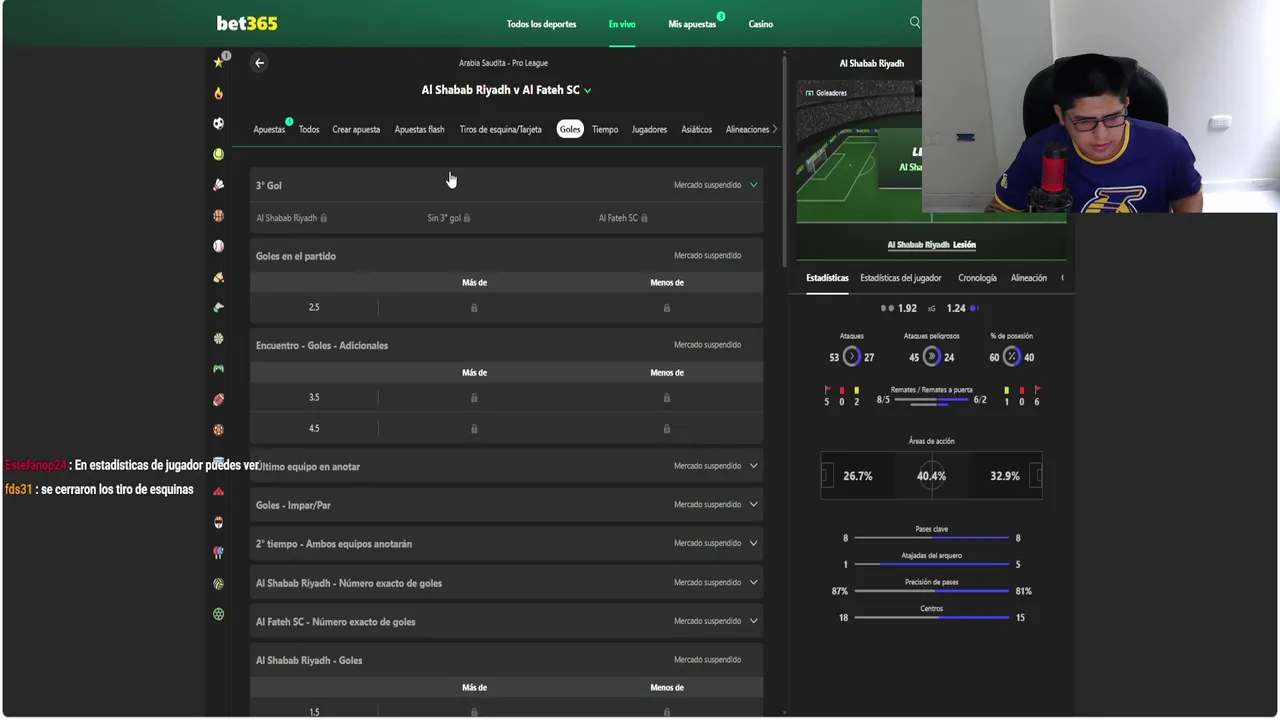
Task: Expand Al Fateh SC número exacto de goles
Action: (754, 621)
